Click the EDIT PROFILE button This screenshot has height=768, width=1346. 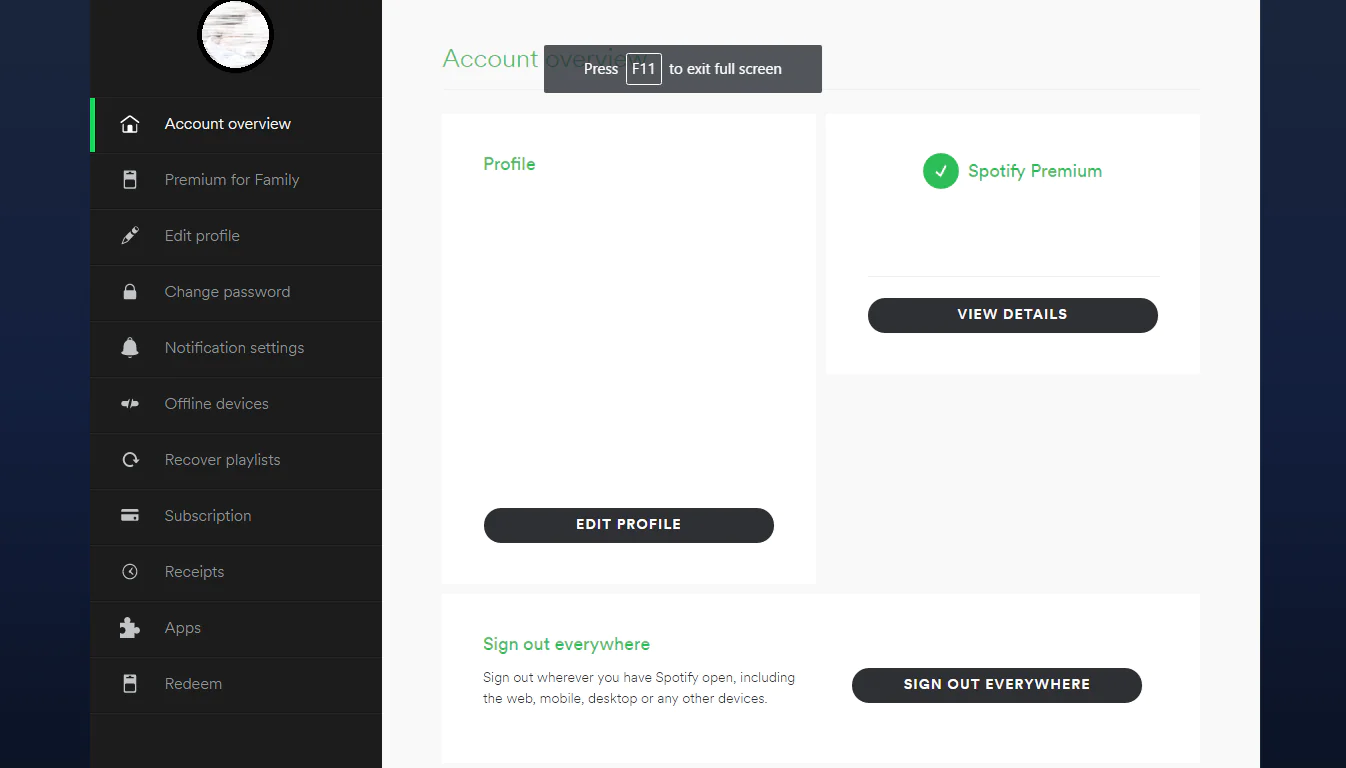click(628, 525)
